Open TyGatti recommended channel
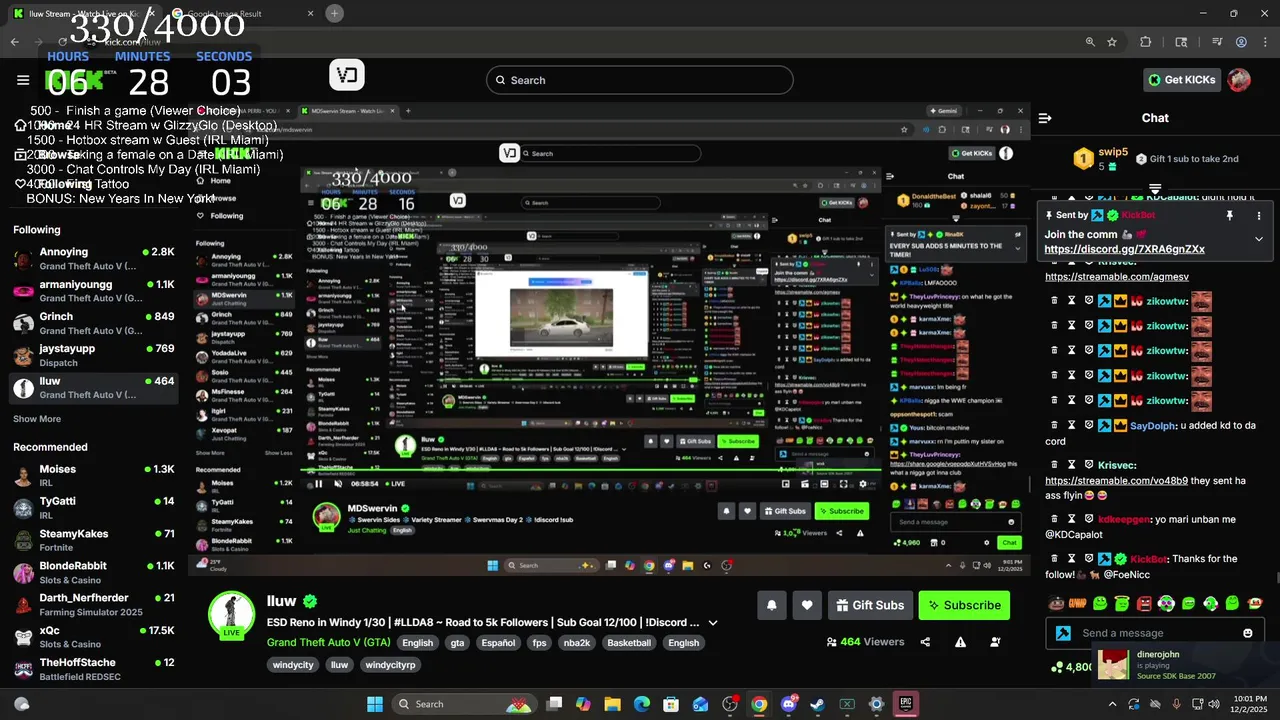The image size is (1280, 720). tap(94, 507)
